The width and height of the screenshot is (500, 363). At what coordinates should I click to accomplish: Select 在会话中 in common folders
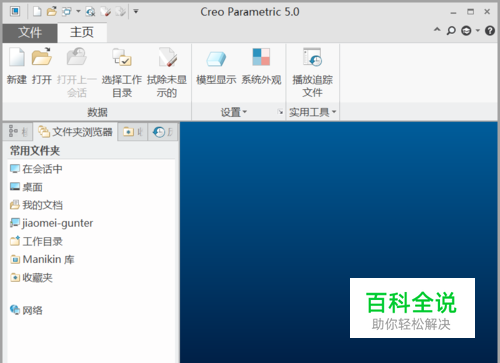[36, 169]
